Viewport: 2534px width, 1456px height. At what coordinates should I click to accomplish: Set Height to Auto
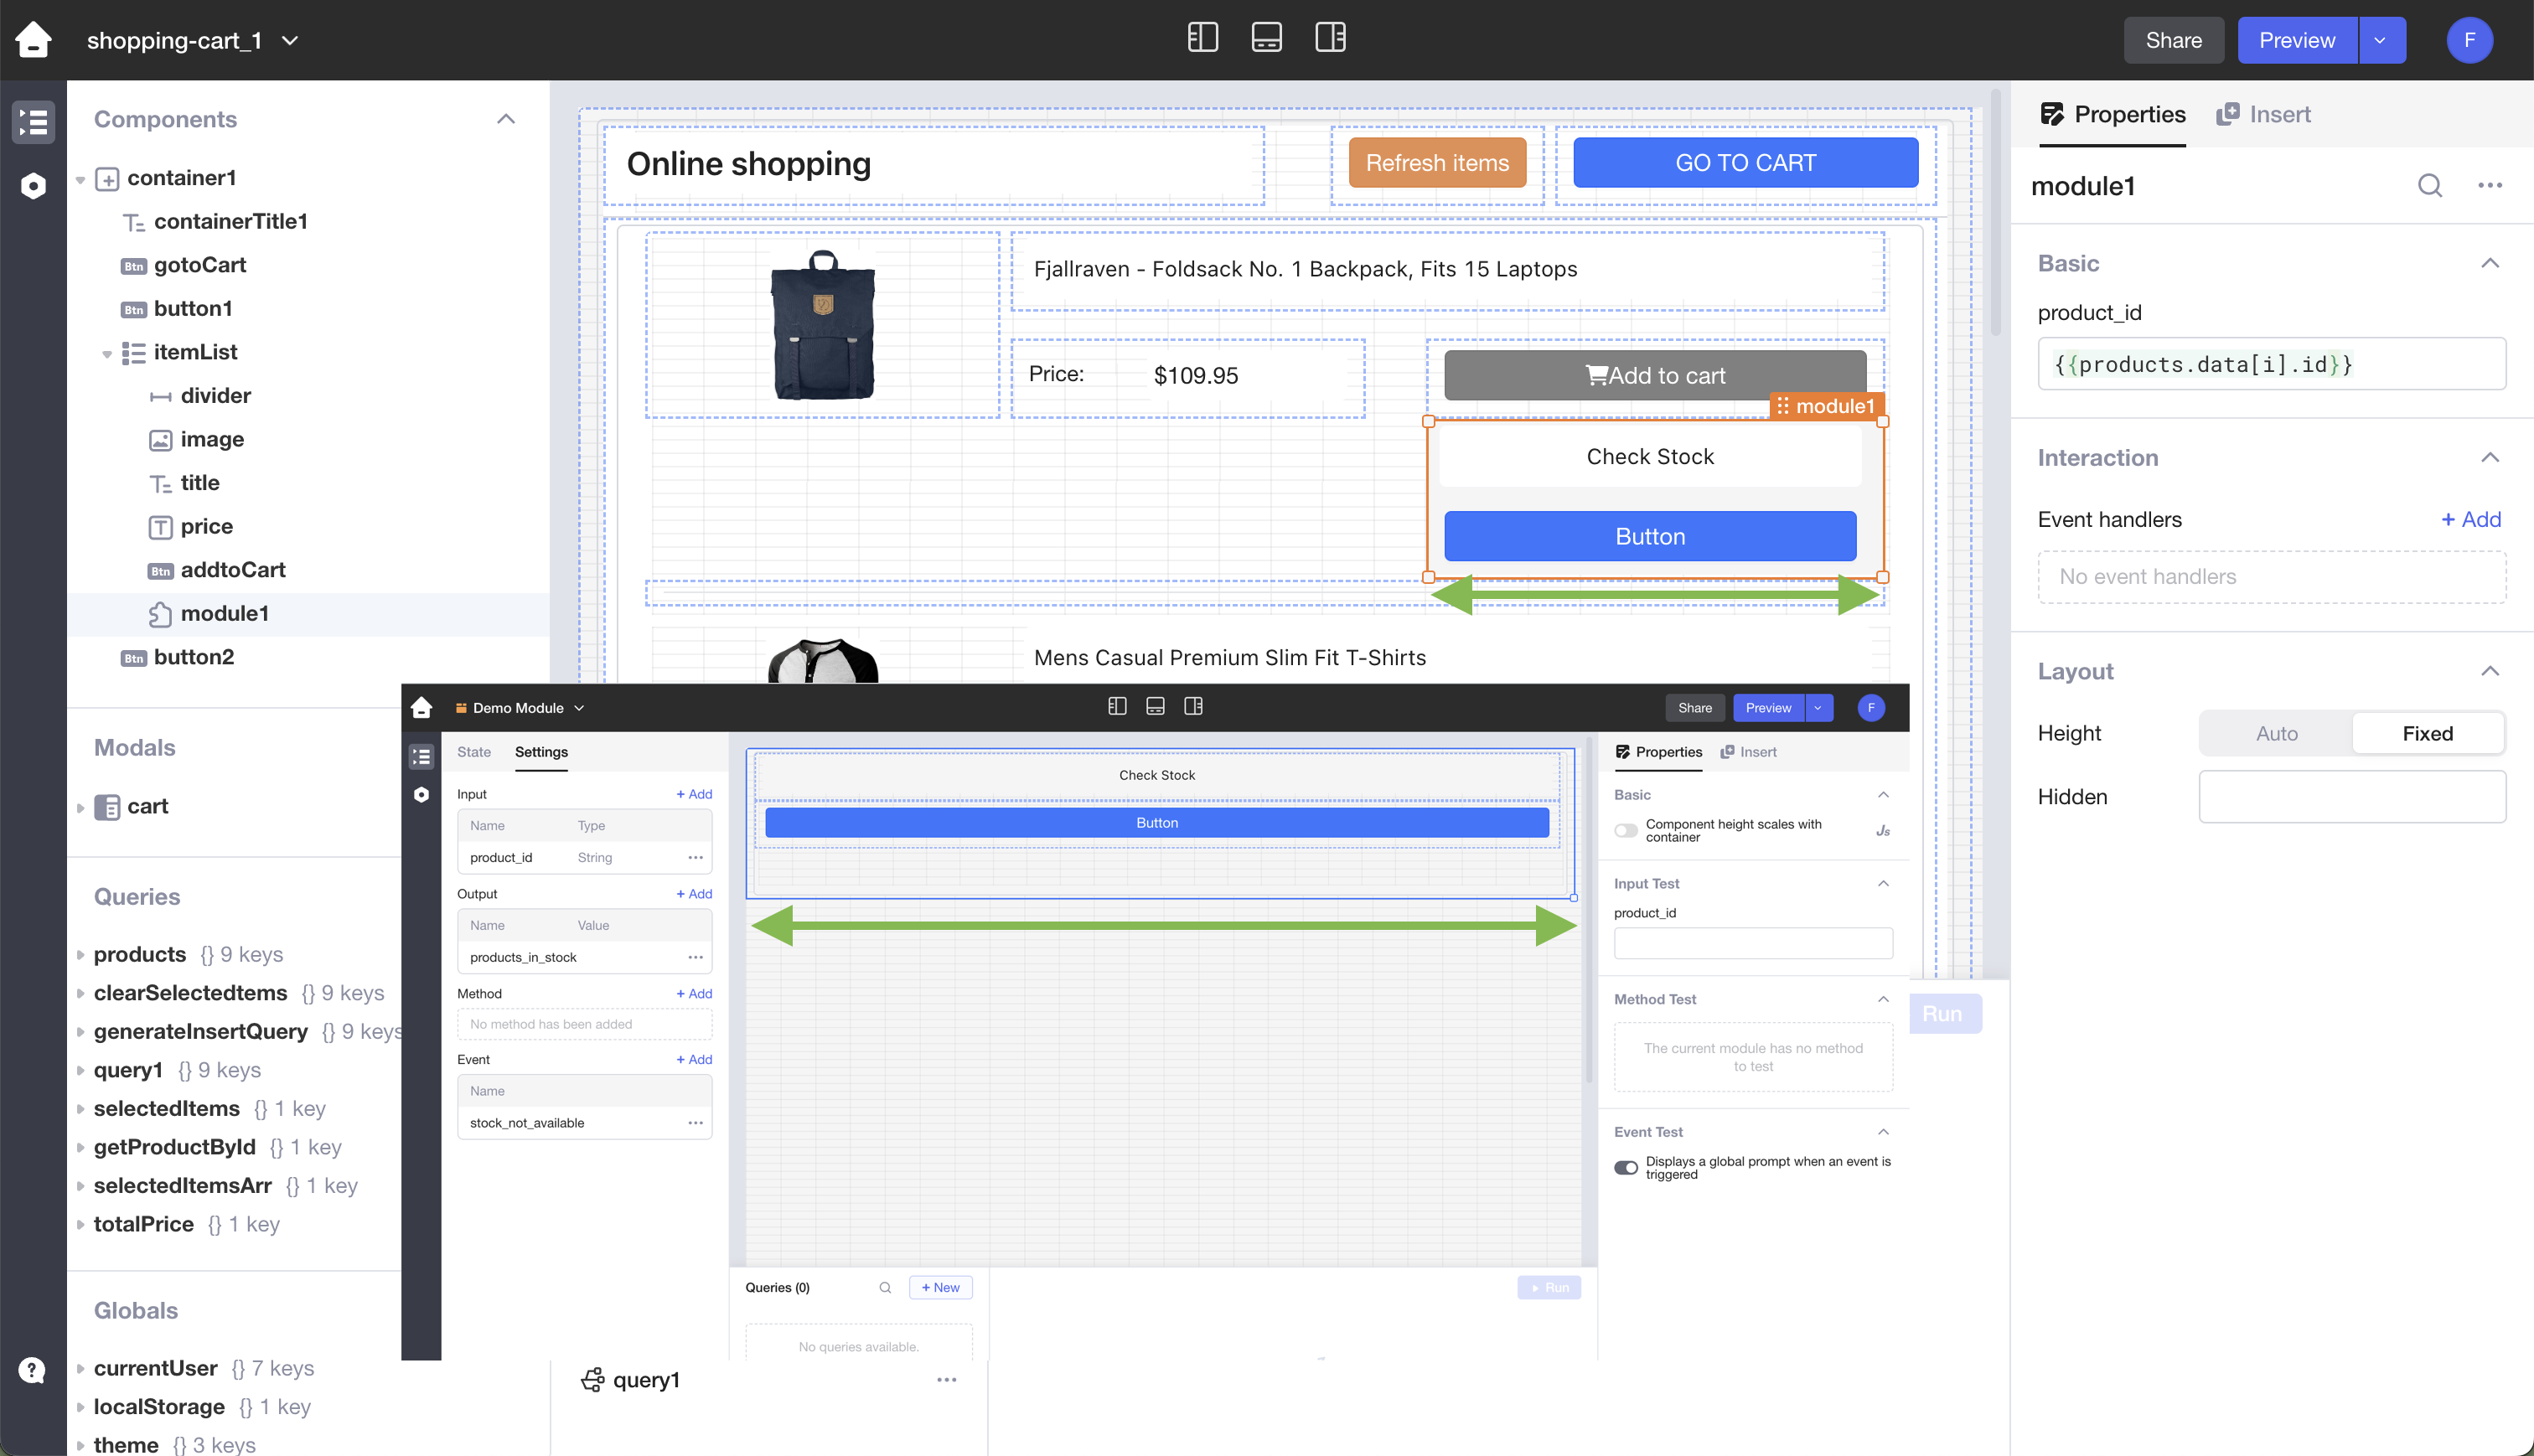click(2276, 733)
